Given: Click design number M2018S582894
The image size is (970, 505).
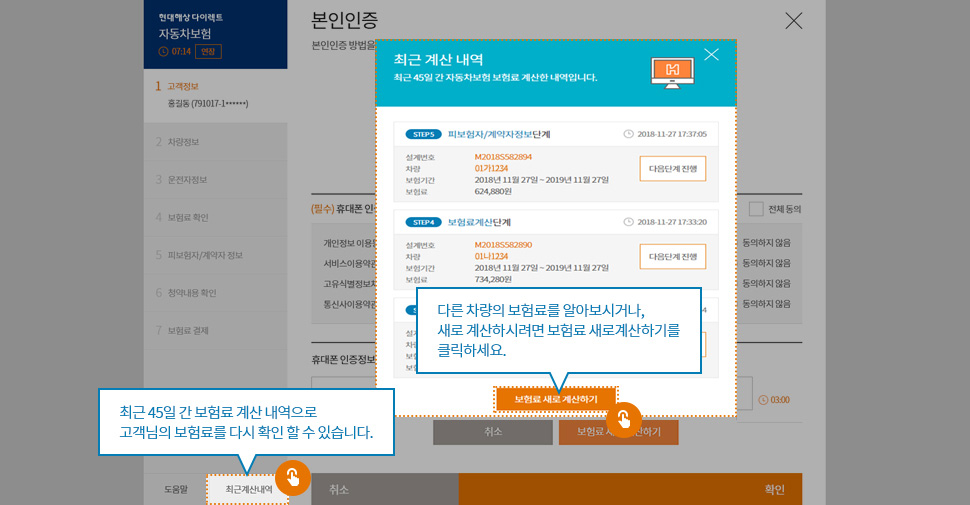Looking at the screenshot, I should tap(503, 157).
